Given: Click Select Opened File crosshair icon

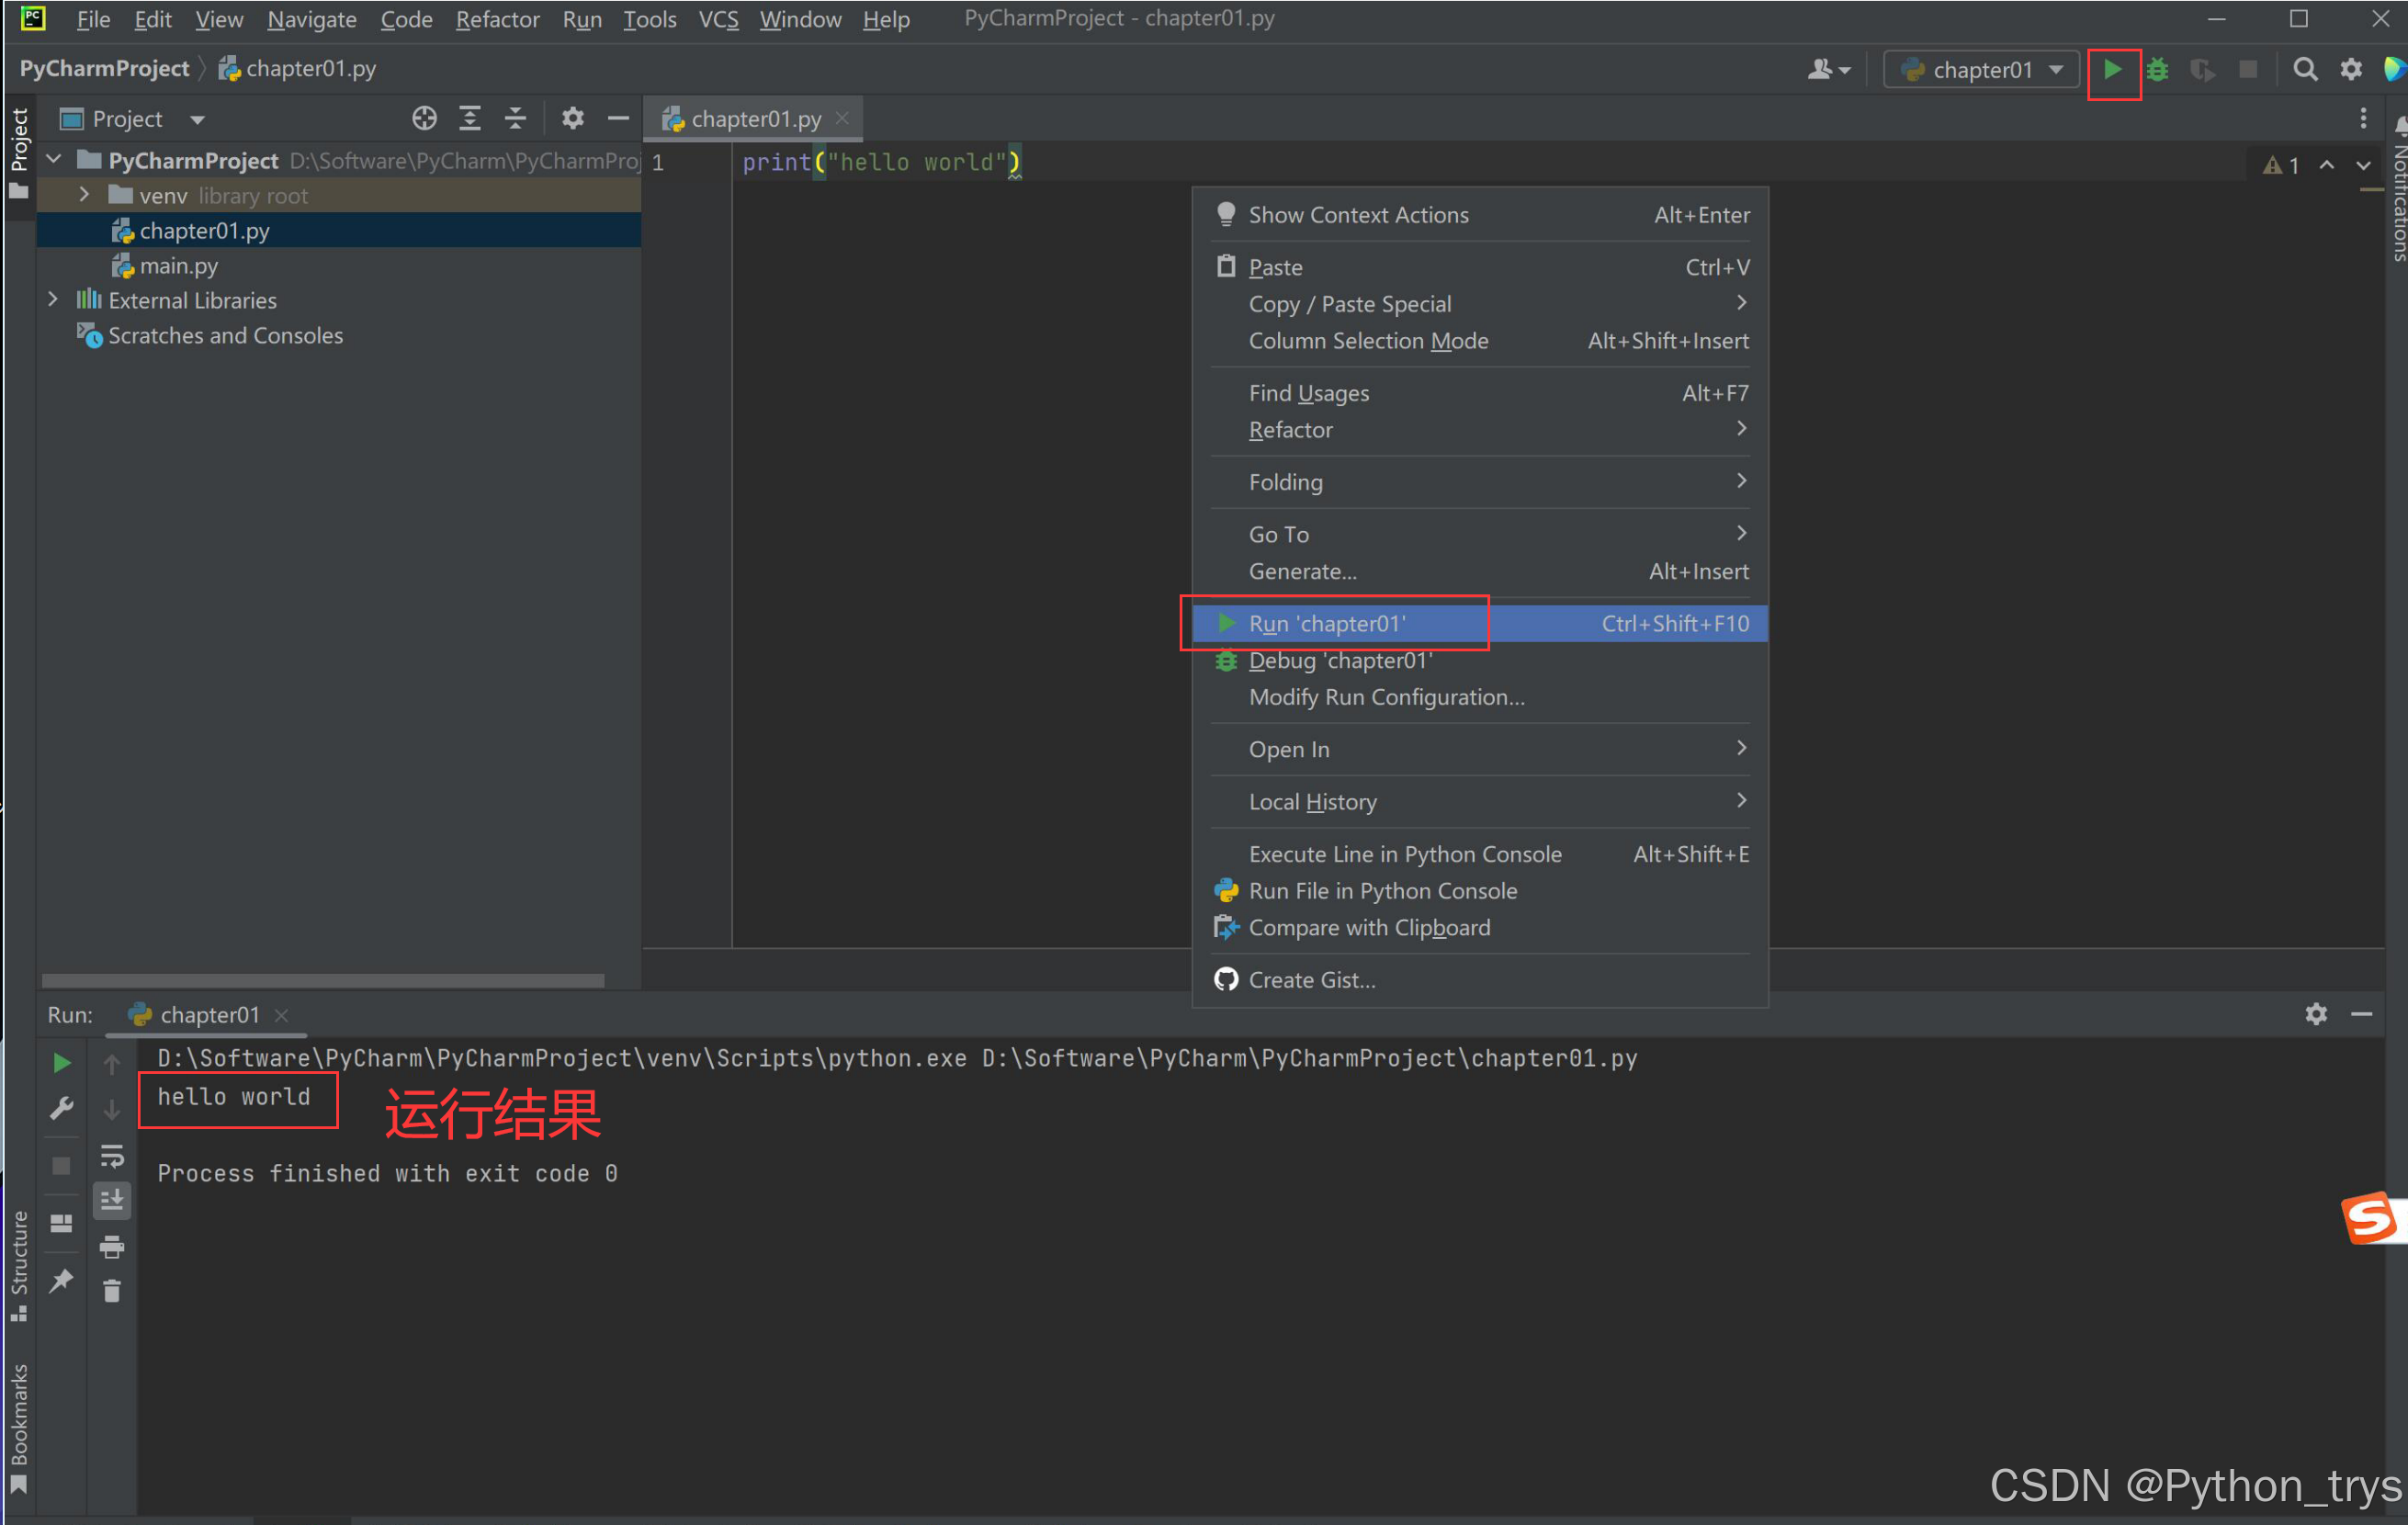Looking at the screenshot, I should click(424, 119).
